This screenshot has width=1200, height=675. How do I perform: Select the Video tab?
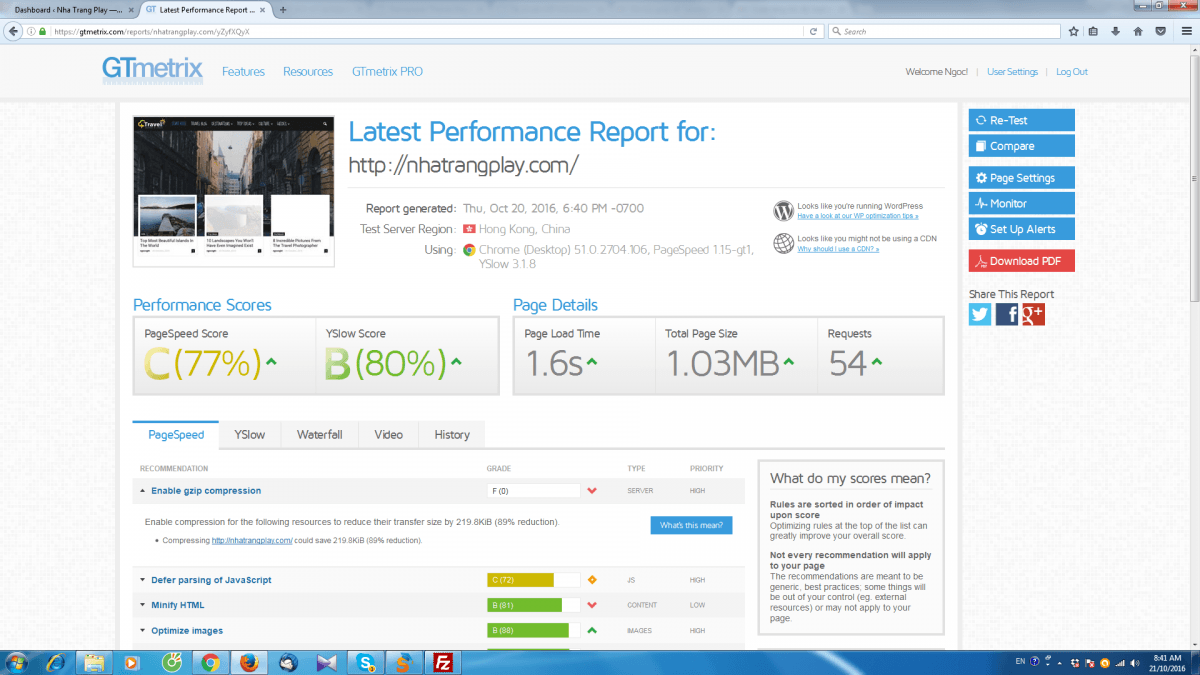coord(388,435)
